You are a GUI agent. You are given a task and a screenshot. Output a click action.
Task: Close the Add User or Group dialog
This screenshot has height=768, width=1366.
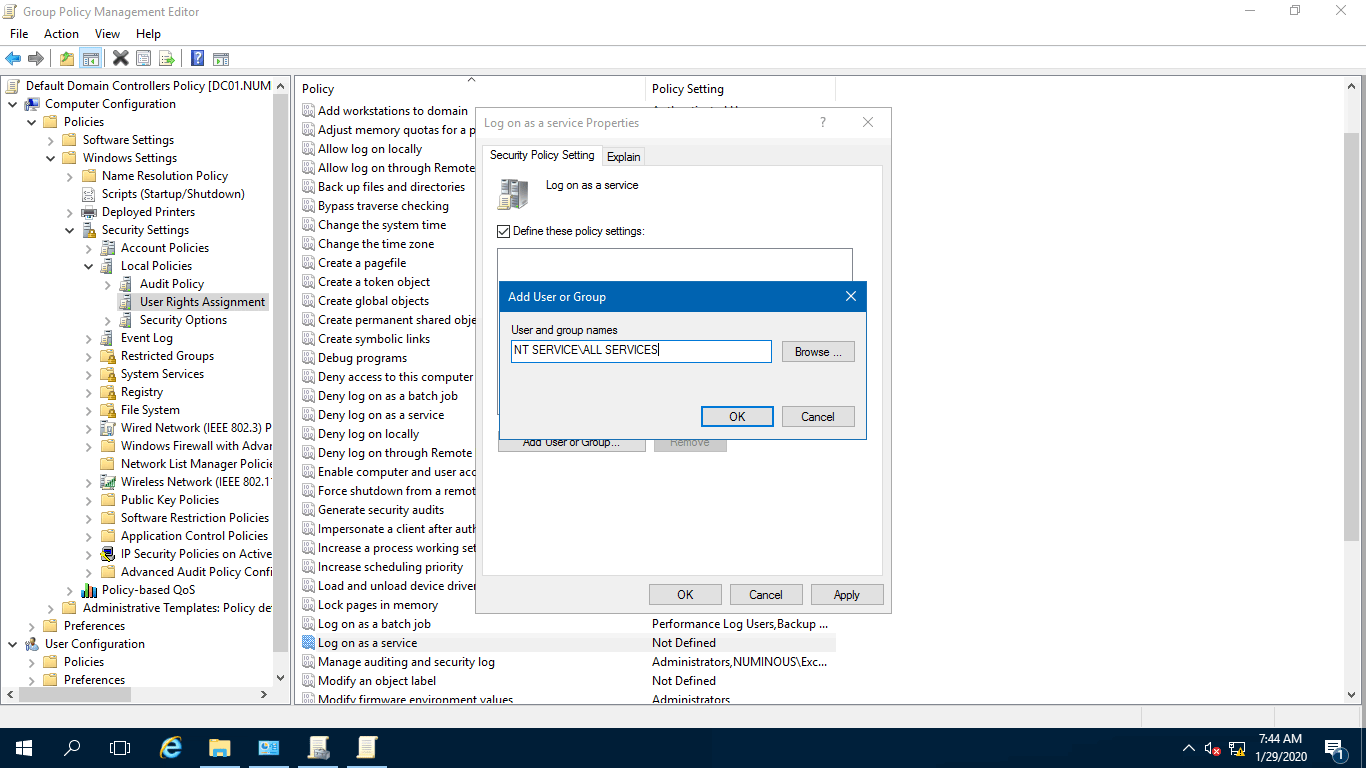[x=851, y=297]
